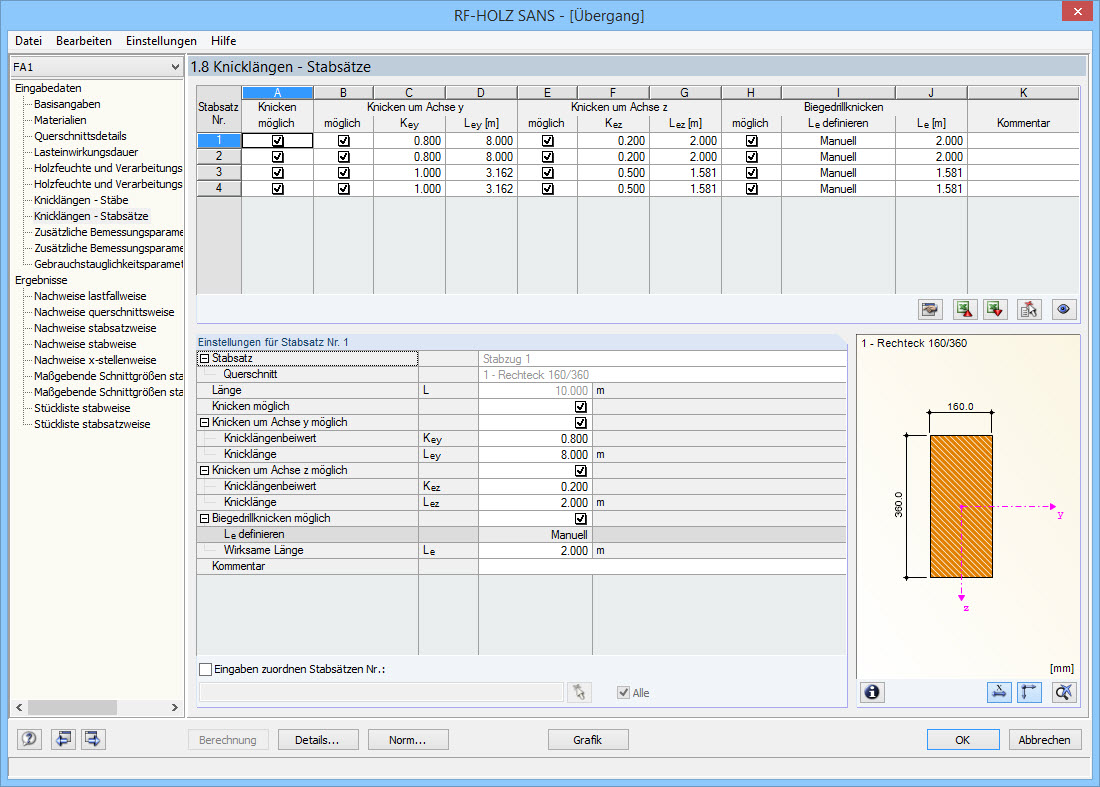This screenshot has width=1100, height=787.
Task: Open cross-section info with the 'i' icon
Action: click(873, 692)
